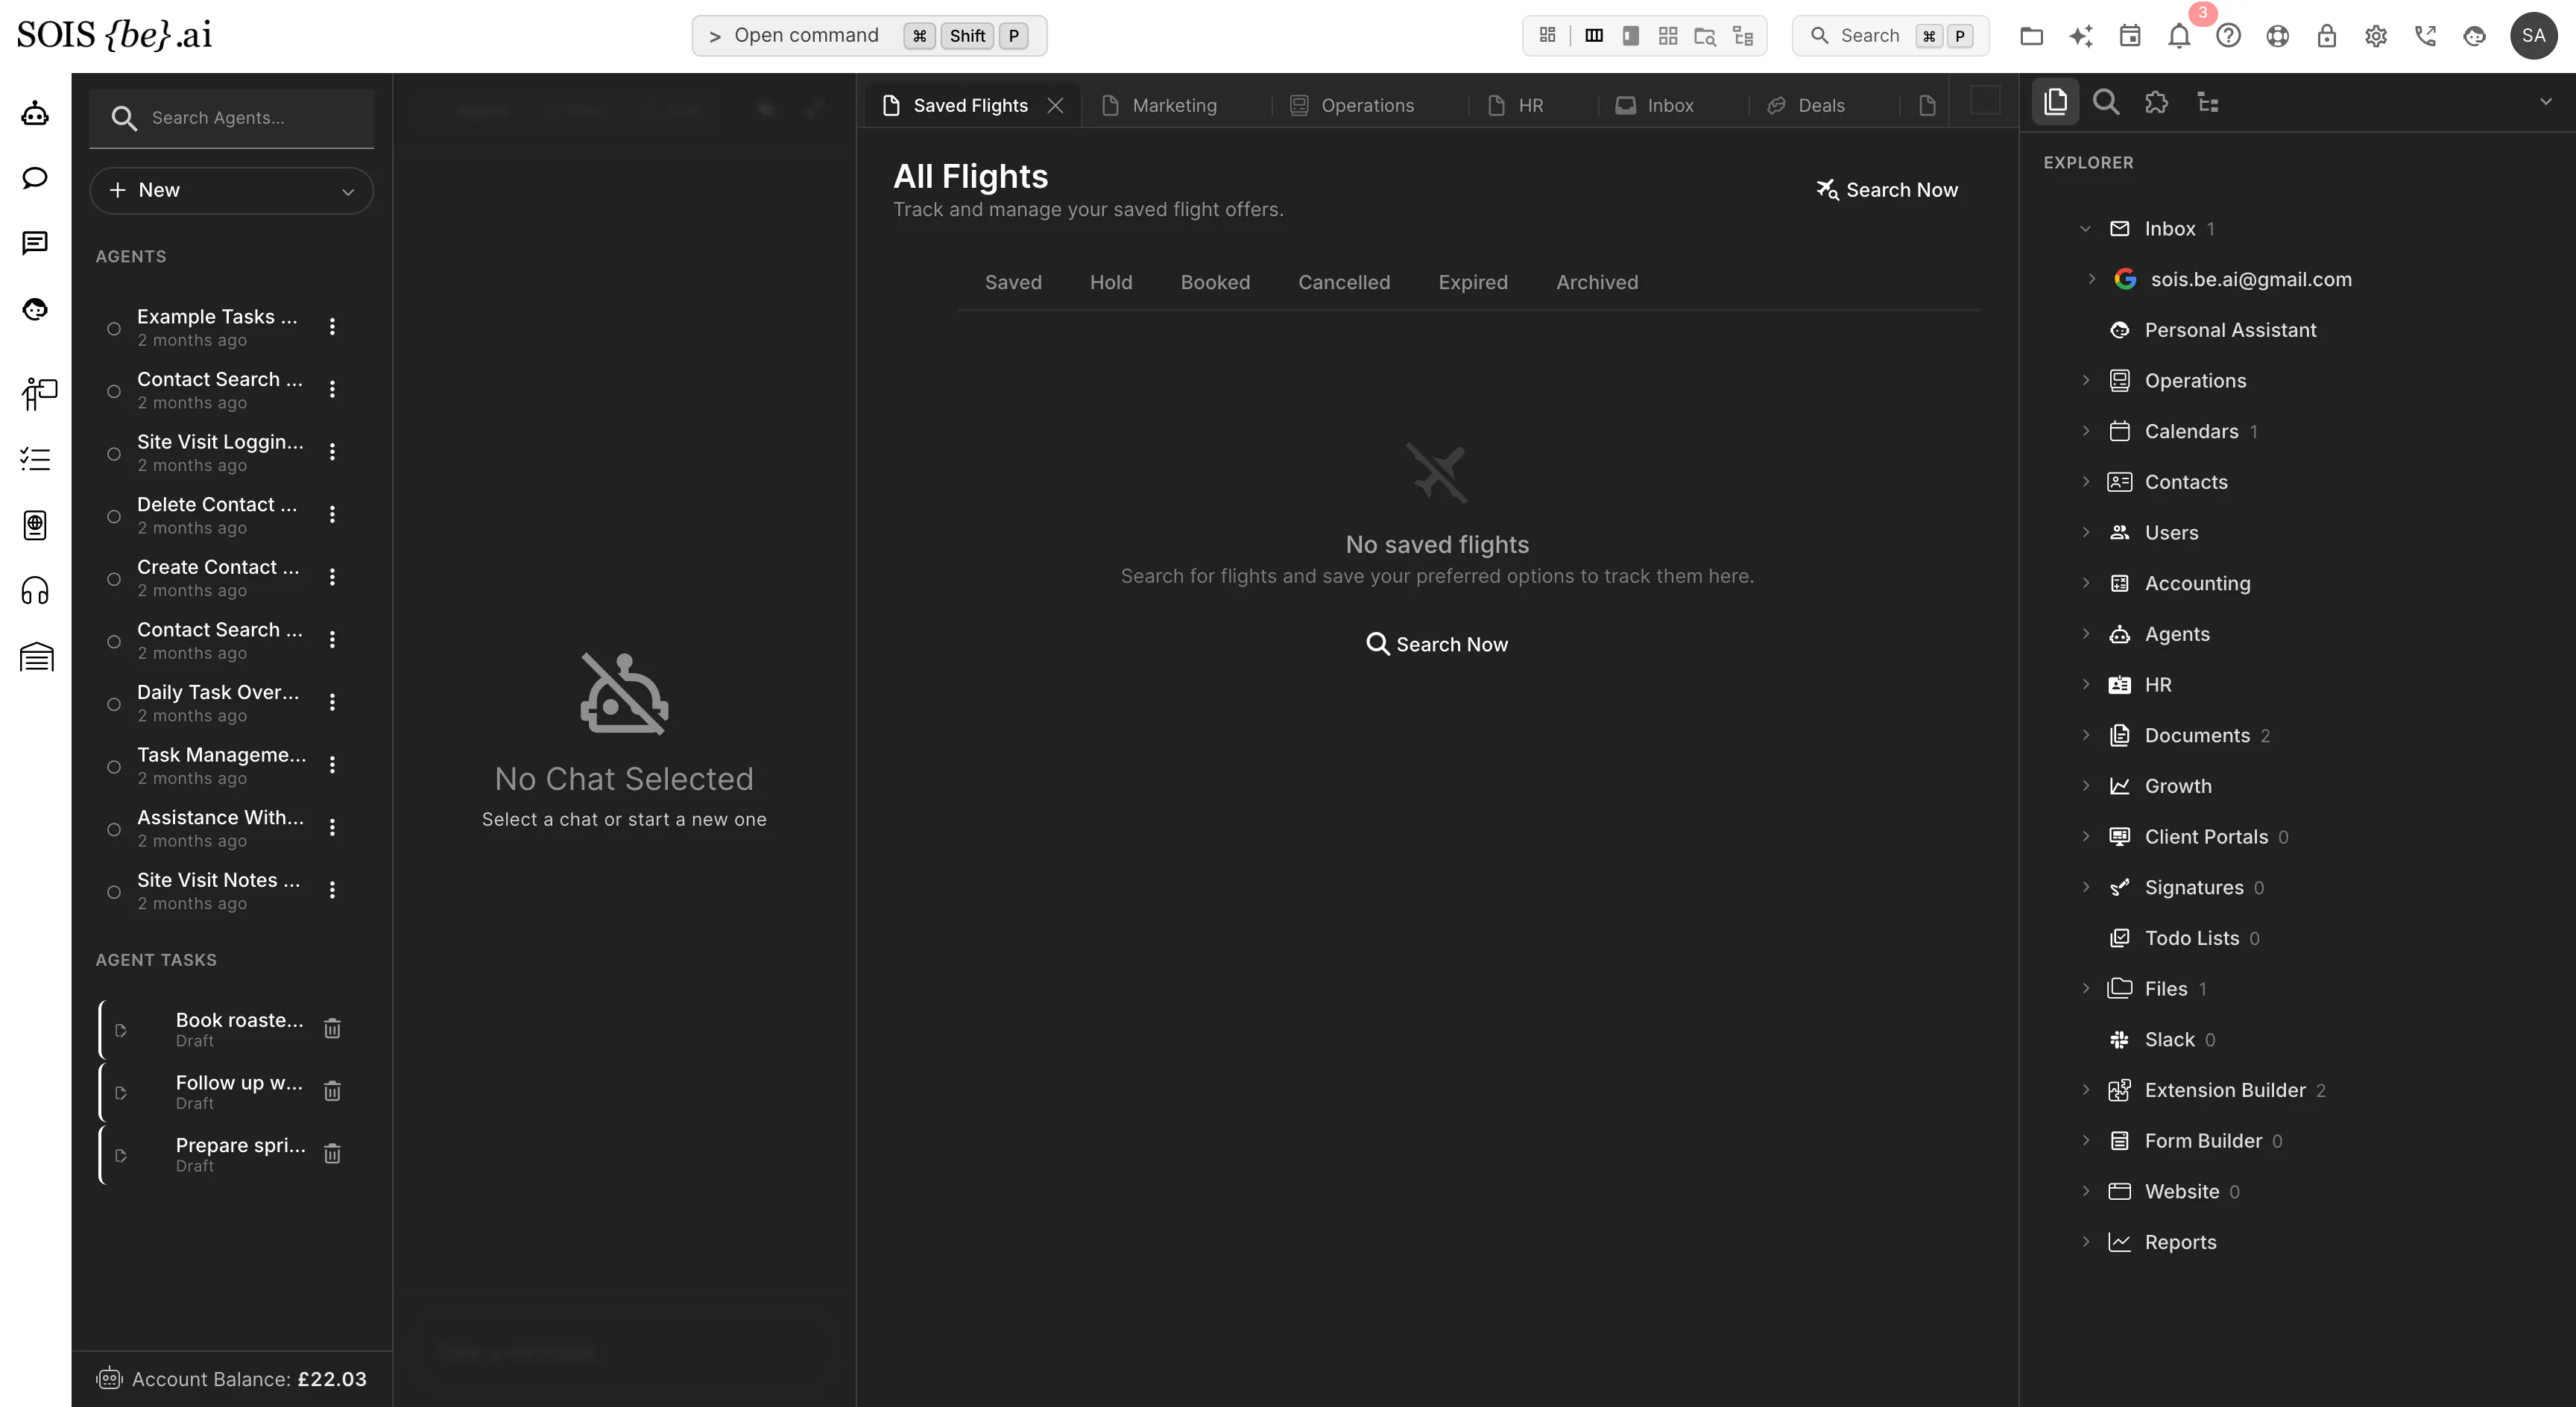
Task: Expand the Documents tree node
Action: [x=2085, y=735]
